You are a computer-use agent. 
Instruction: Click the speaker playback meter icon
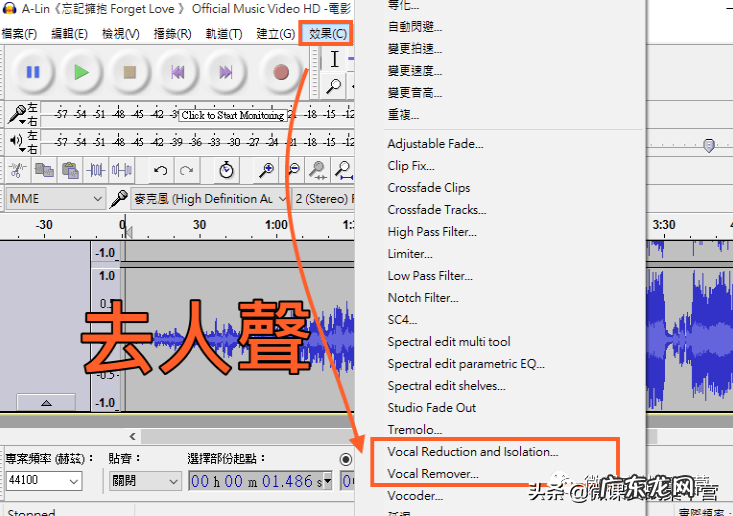pyautogui.click(x=17, y=141)
